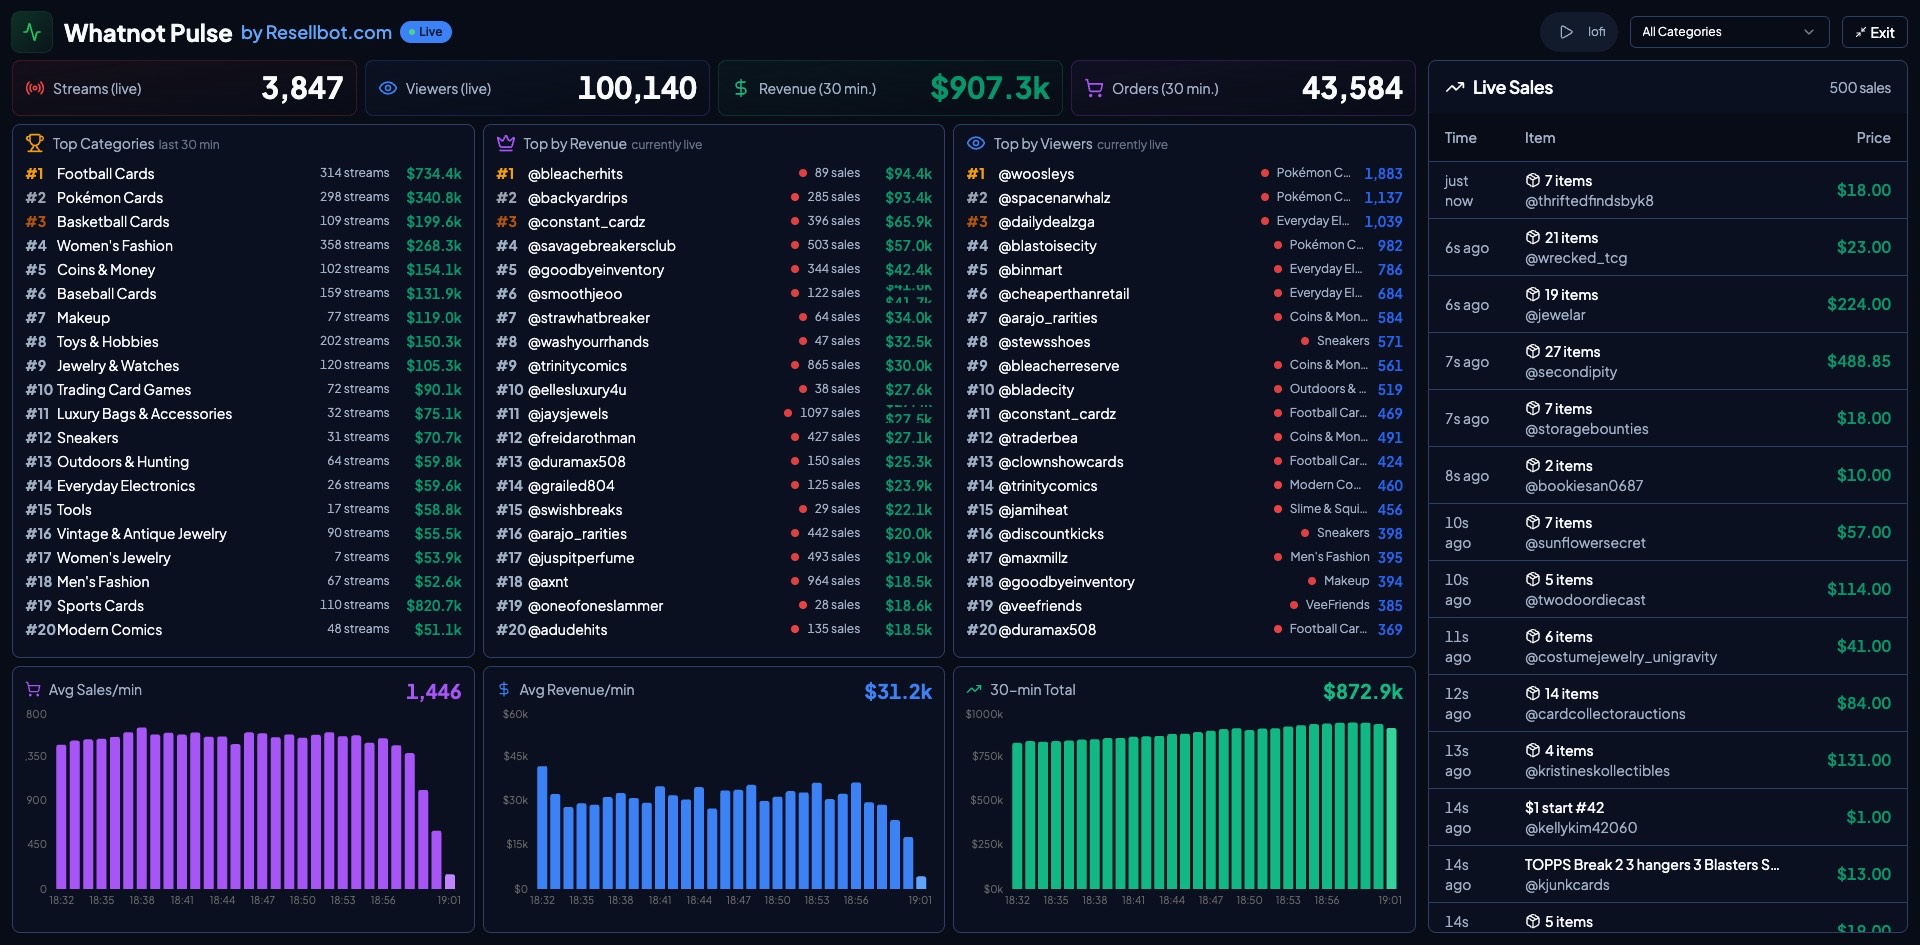The width and height of the screenshot is (1920, 945).
Task: Click the Live Sales trend icon
Action: (x=1455, y=87)
